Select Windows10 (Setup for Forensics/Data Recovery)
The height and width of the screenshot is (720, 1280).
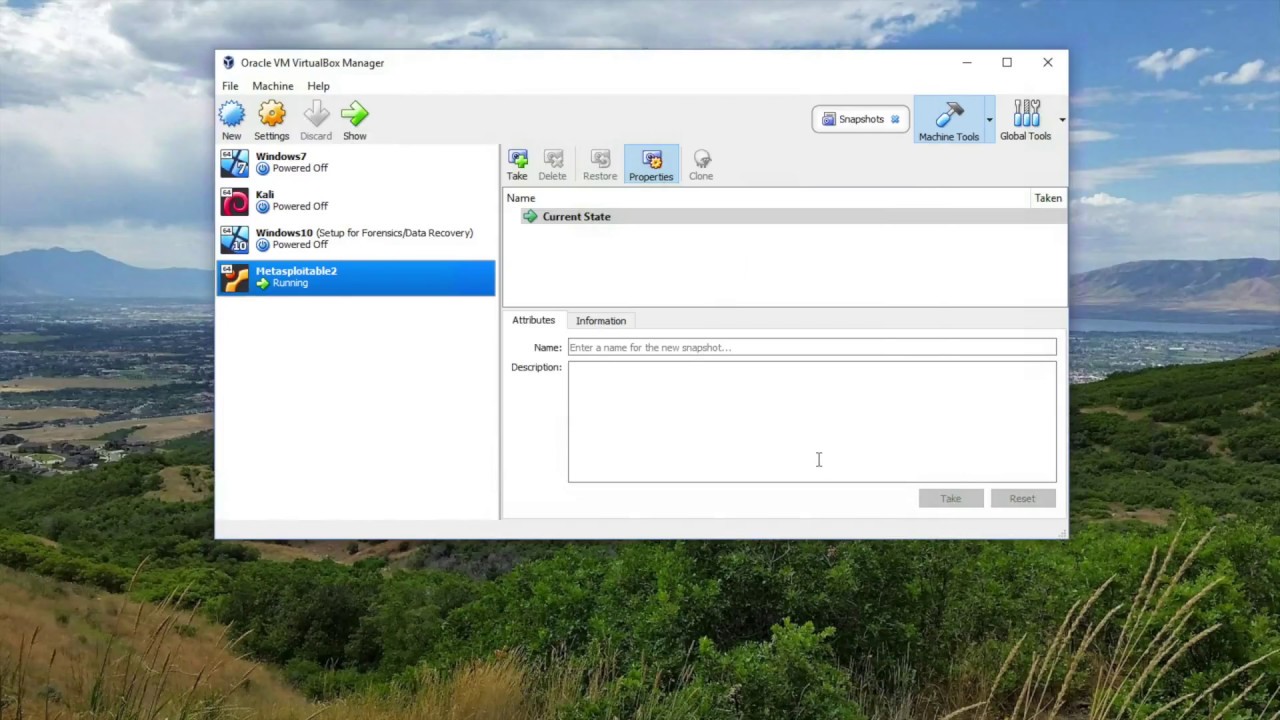(x=356, y=239)
